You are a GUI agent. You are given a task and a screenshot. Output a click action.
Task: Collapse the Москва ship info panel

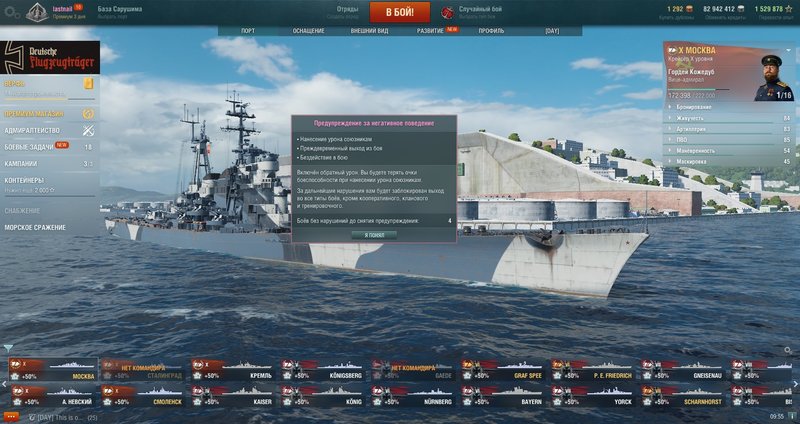pos(789,50)
